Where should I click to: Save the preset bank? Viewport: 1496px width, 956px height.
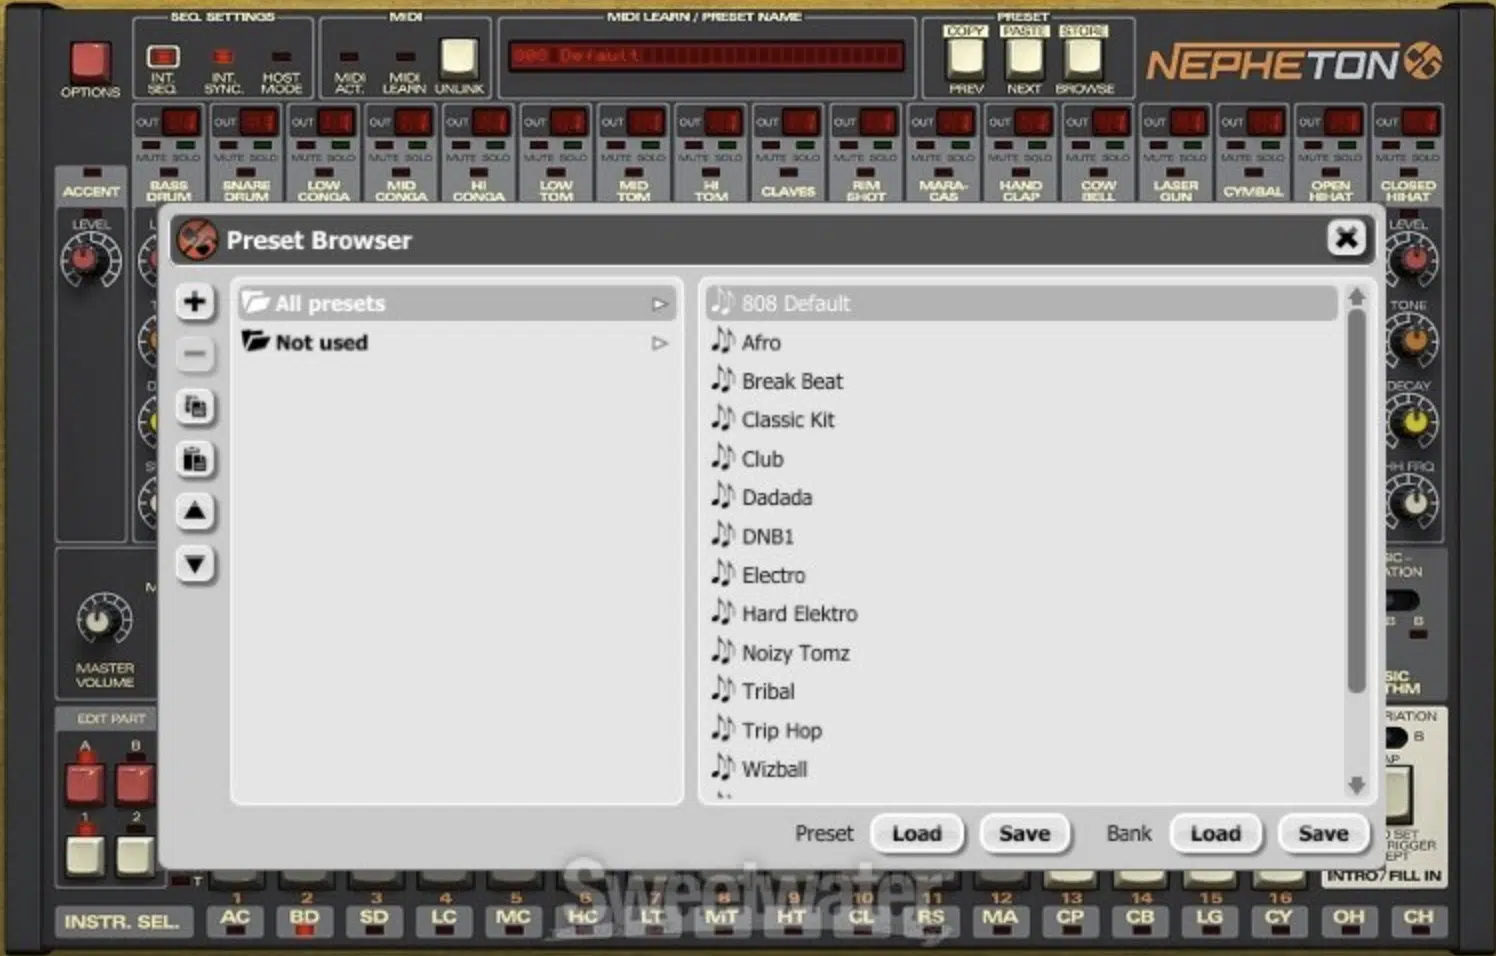coord(1323,833)
